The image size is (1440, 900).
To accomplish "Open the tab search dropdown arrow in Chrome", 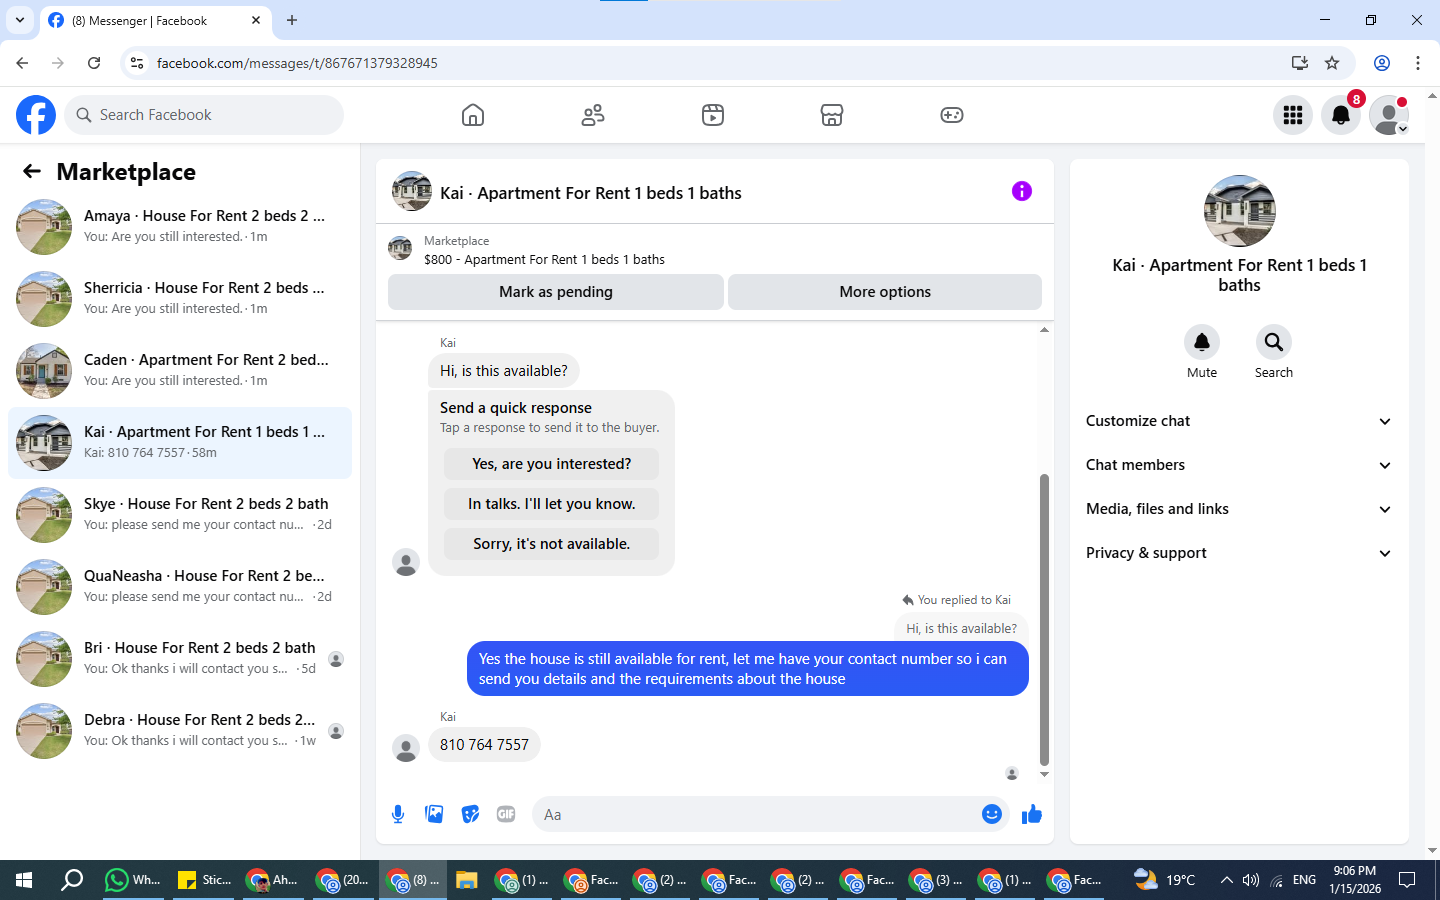I will point(20,20).
